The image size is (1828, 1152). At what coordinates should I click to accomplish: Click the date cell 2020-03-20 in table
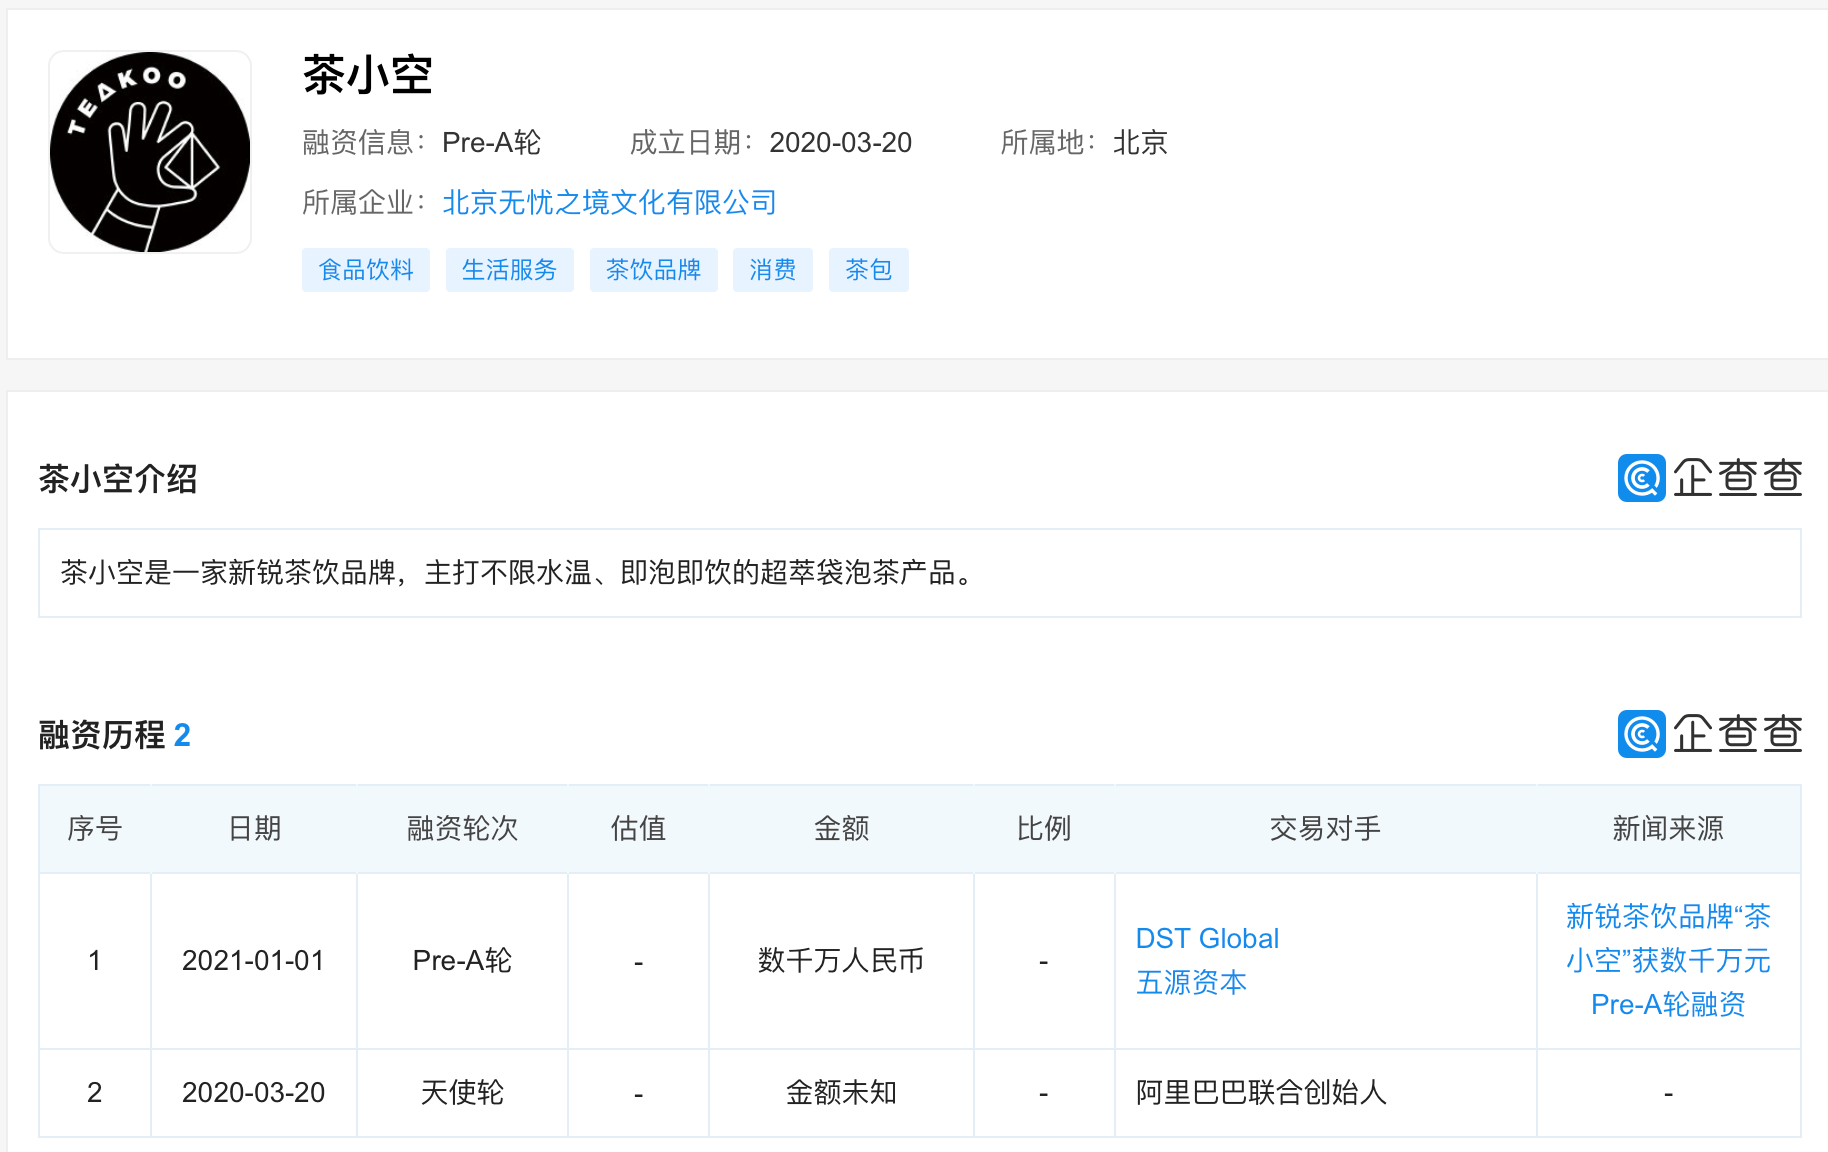coord(253,1093)
